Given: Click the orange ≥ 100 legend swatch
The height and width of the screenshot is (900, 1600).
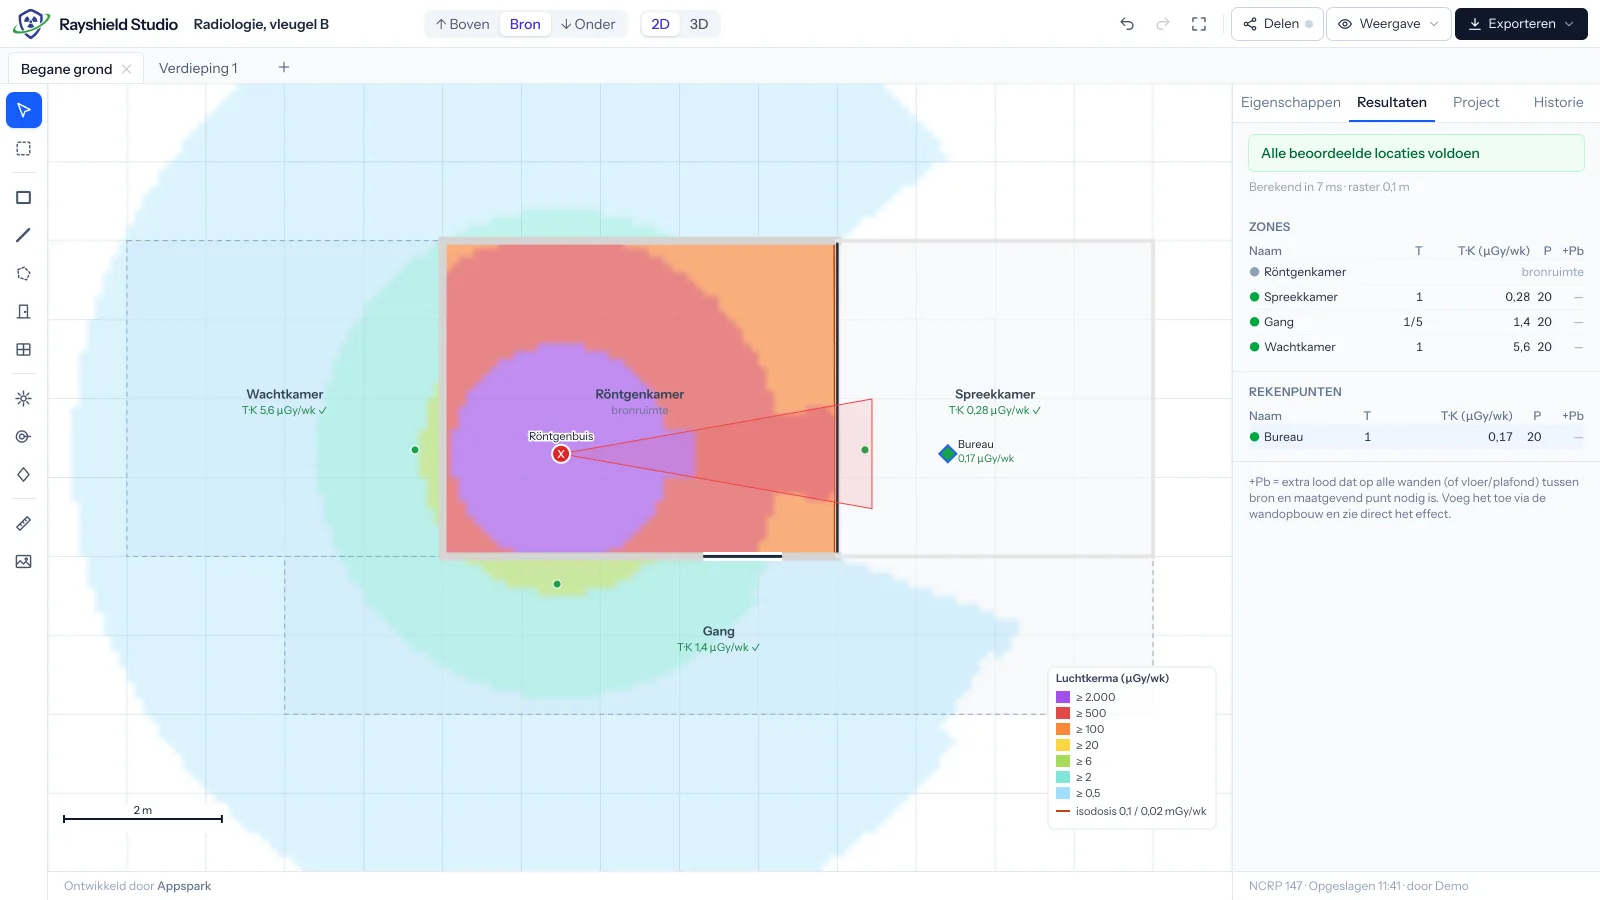Looking at the screenshot, I should point(1063,729).
